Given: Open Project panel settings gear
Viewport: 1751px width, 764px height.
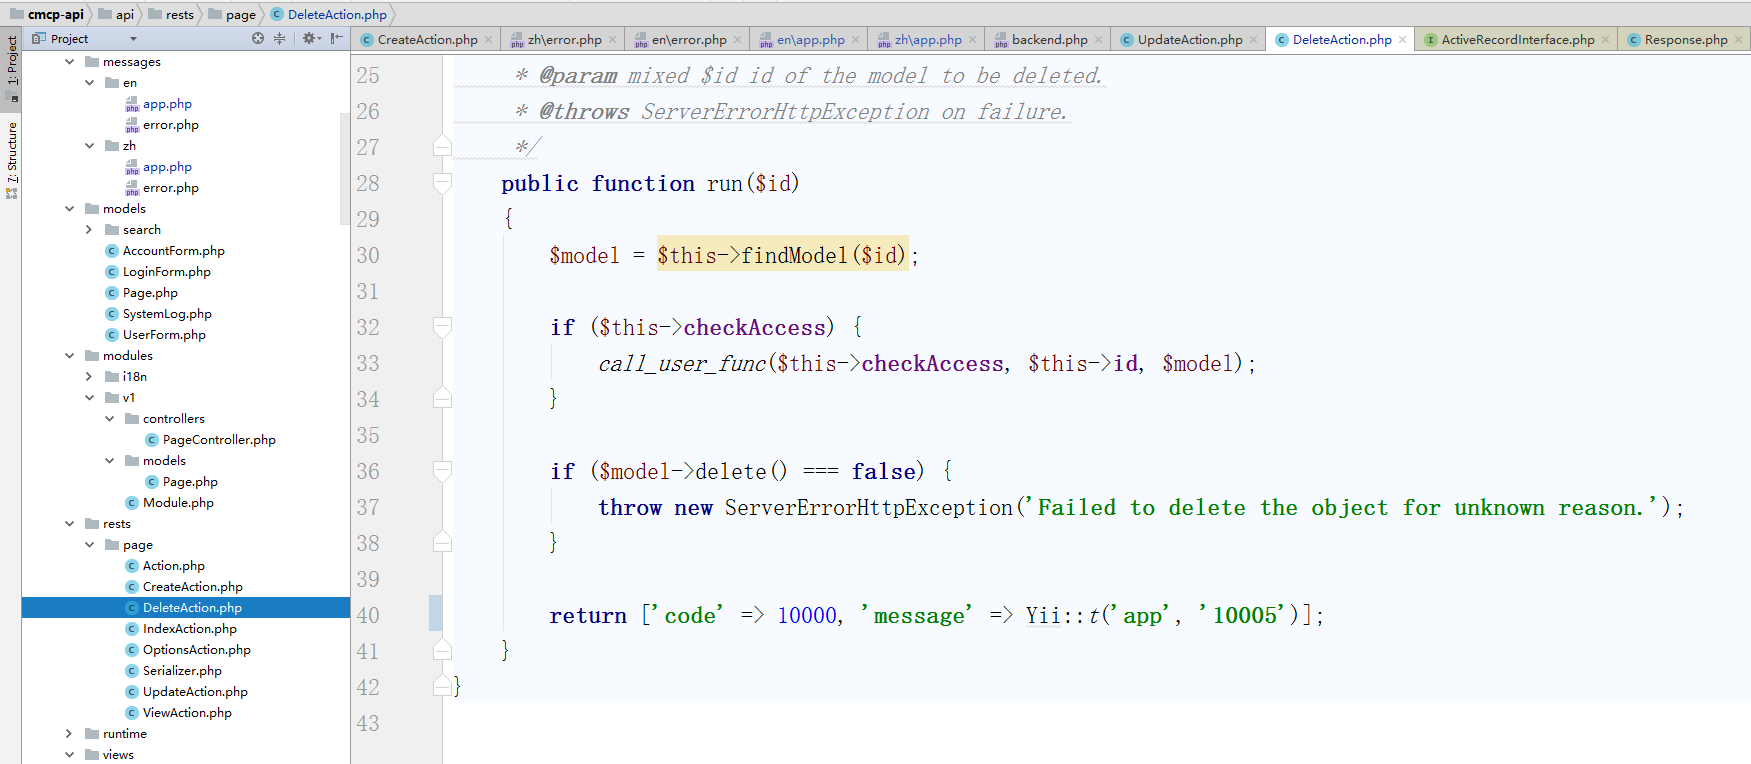Looking at the screenshot, I should (309, 39).
